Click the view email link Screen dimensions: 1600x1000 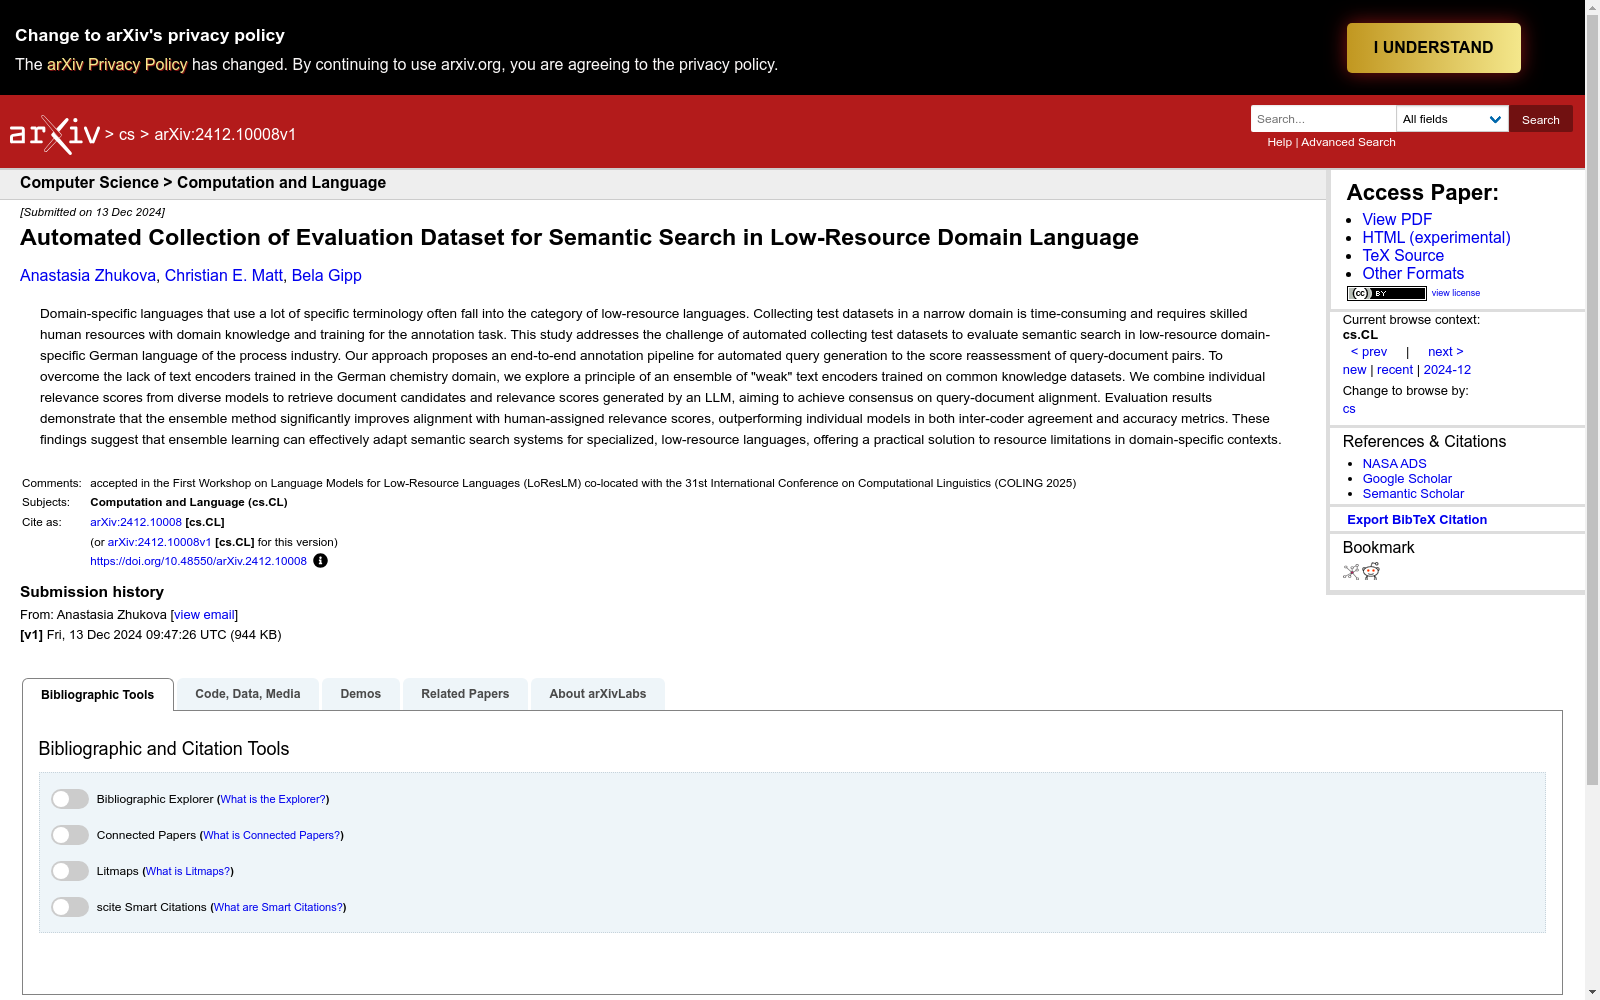point(204,615)
